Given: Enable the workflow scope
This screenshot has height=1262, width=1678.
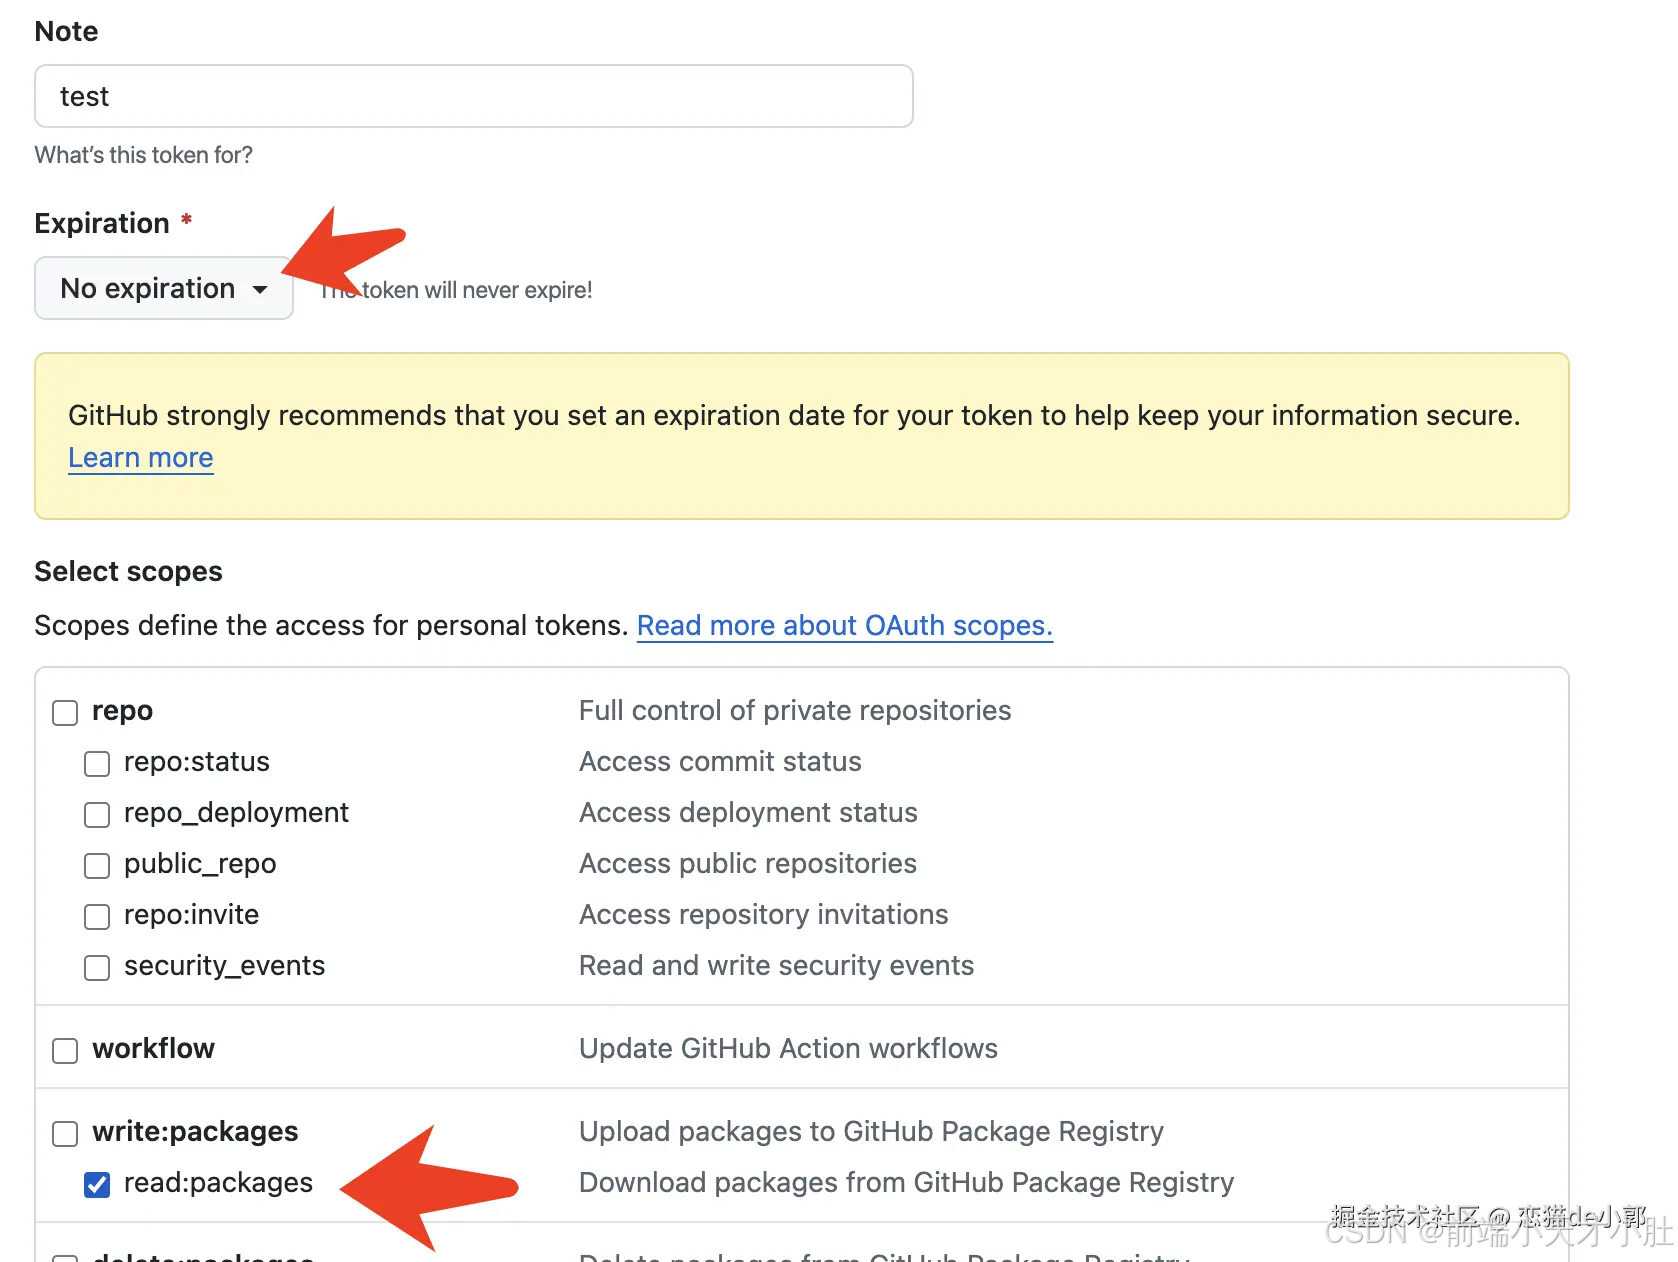Looking at the screenshot, I should 64,1050.
